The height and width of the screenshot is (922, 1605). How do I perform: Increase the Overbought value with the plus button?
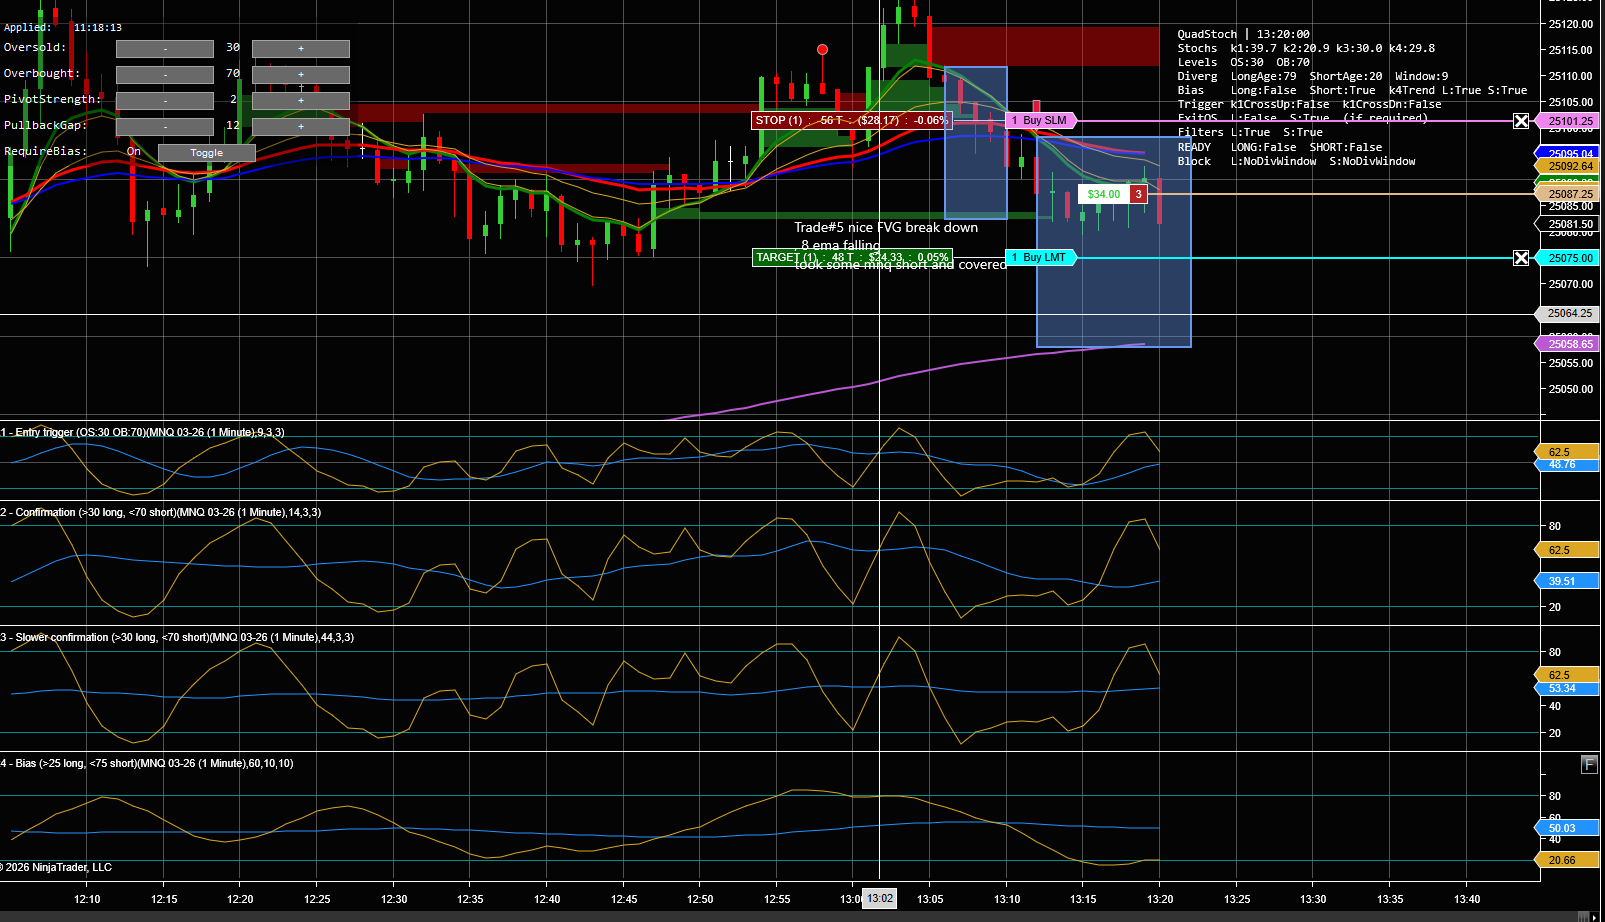click(x=301, y=74)
